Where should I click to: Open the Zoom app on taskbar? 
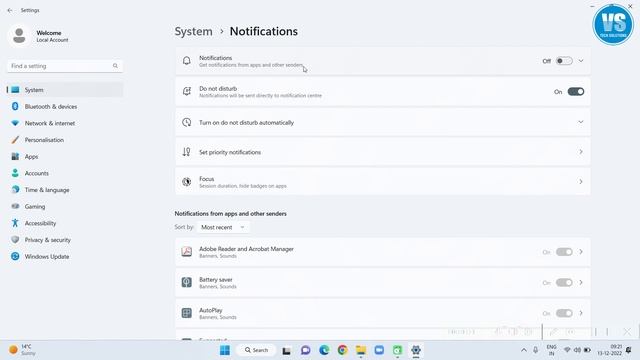point(379,350)
